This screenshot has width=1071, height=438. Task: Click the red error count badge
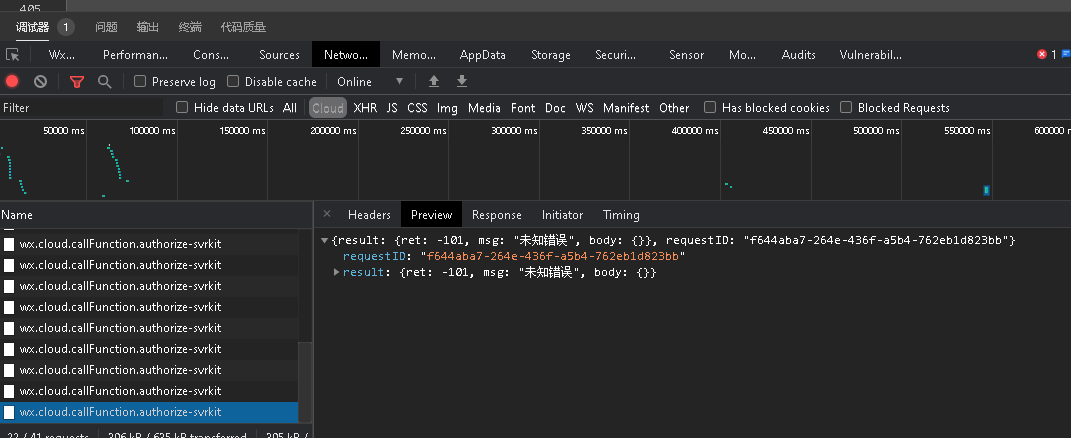tap(1043, 55)
